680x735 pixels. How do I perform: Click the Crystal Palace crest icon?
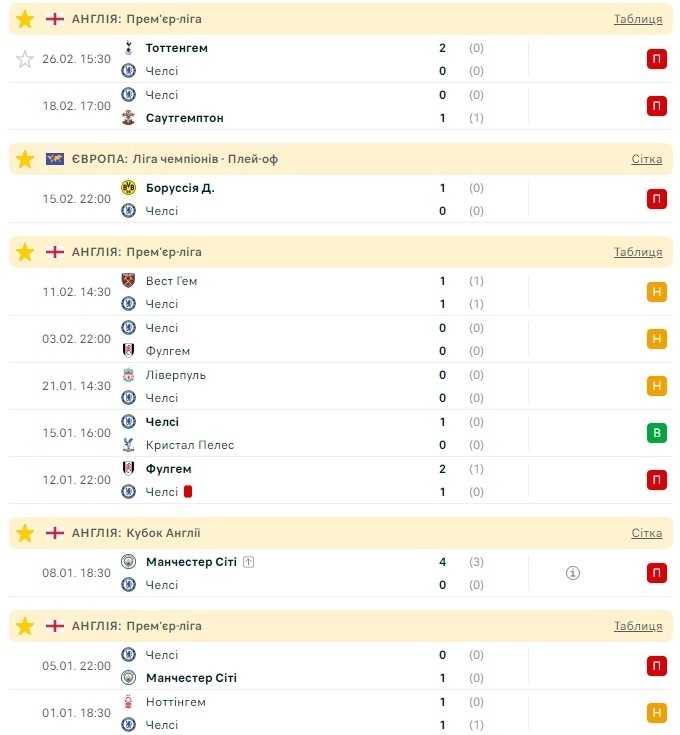(128, 445)
